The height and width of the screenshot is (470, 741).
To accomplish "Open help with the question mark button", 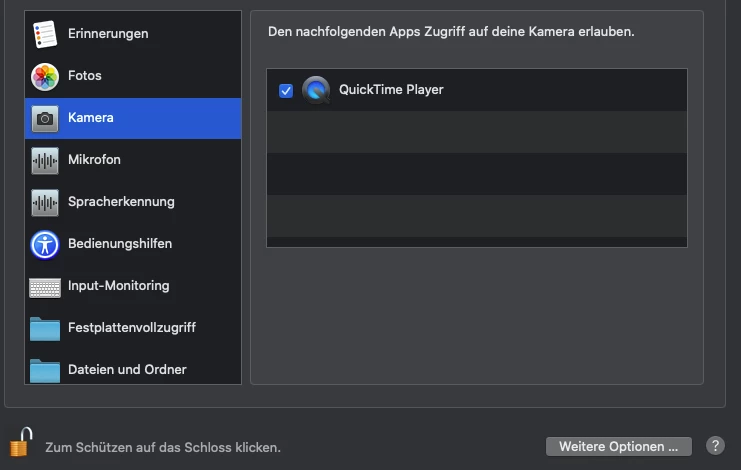I will click(715, 445).
